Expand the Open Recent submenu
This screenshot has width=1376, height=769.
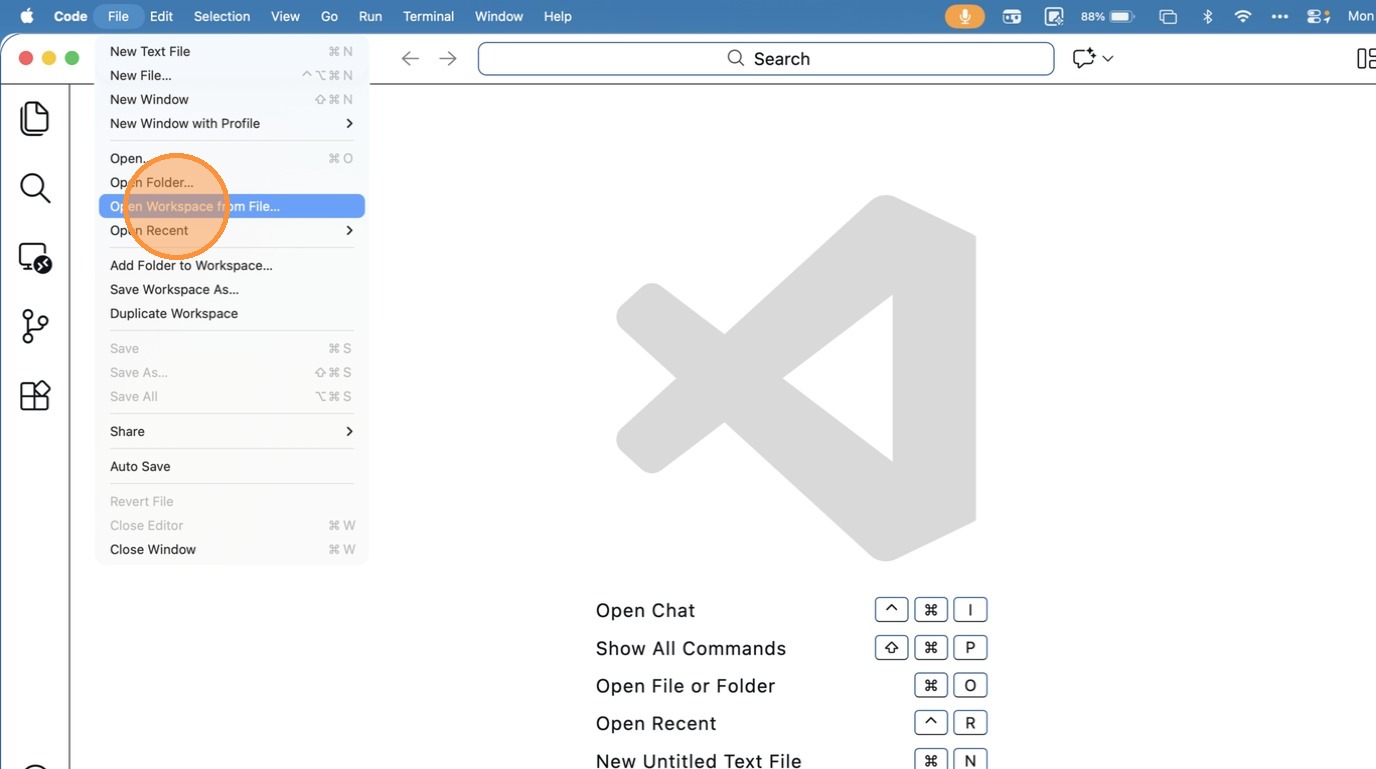232,230
